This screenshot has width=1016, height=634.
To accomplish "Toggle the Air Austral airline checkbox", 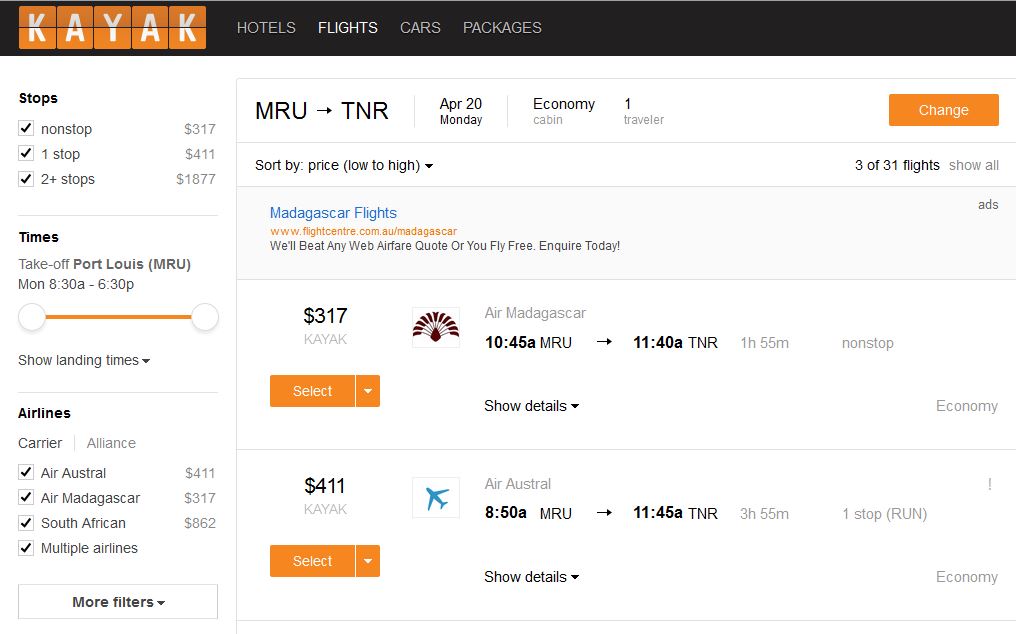I will [26, 473].
